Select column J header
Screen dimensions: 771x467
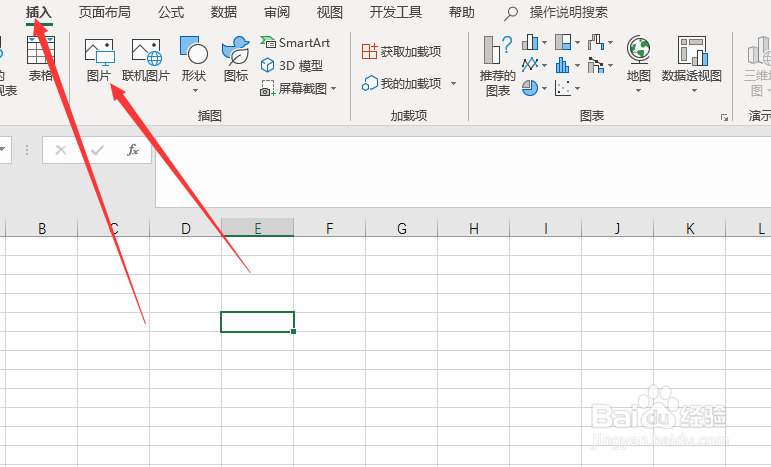[618, 228]
